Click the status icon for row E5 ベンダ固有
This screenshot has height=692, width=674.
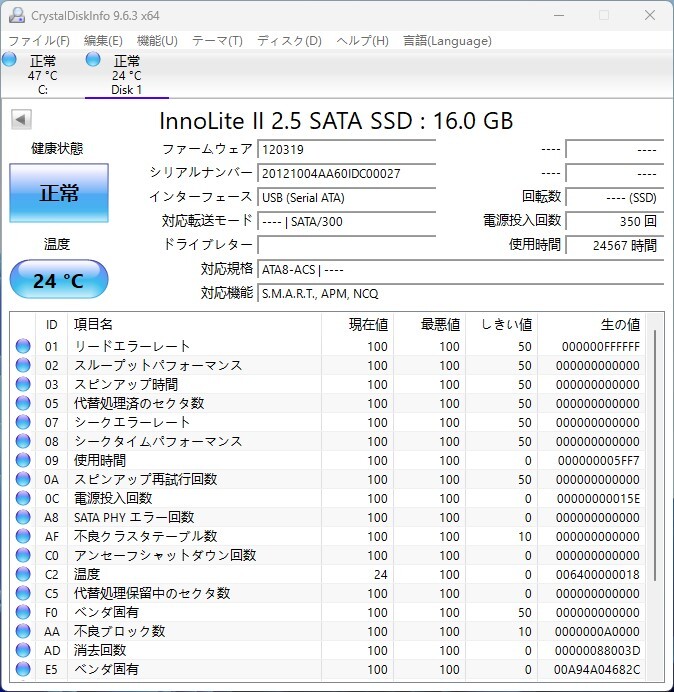tap(23, 669)
